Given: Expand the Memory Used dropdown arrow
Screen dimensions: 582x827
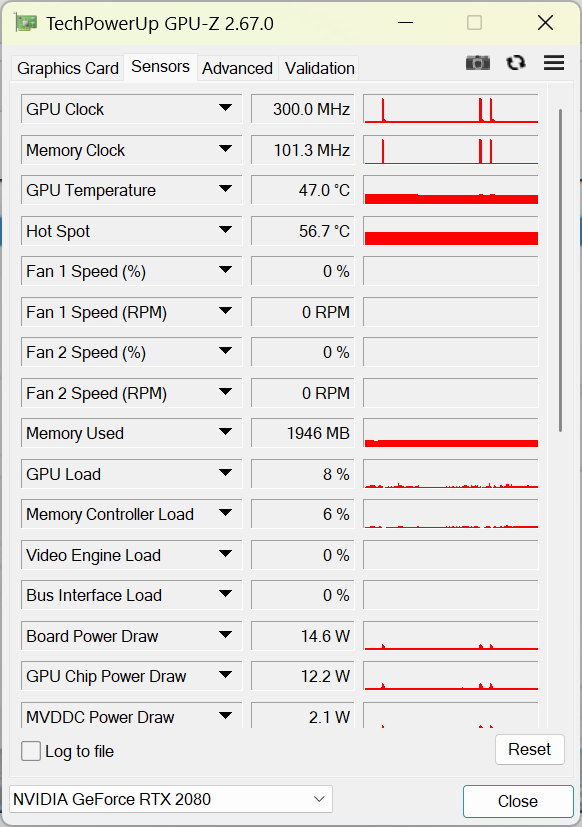Looking at the screenshot, I should [225, 432].
